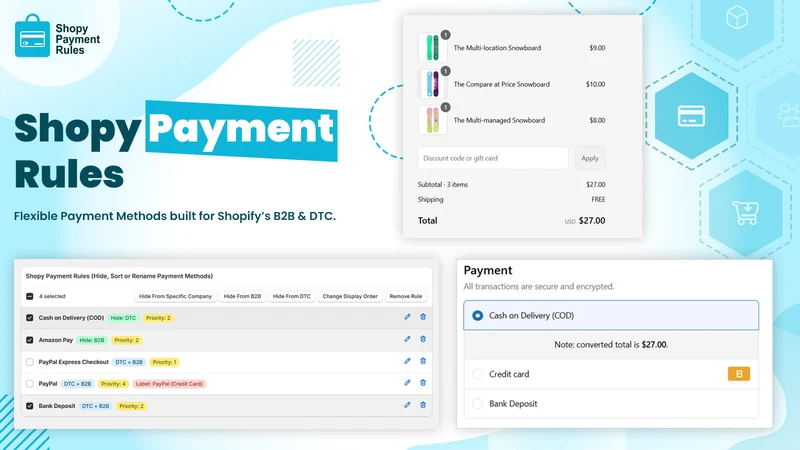This screenshot has width=800, height=450.
Task: Edit the Cash on Delivery (COD) rule
Action: tap(407, 317)
